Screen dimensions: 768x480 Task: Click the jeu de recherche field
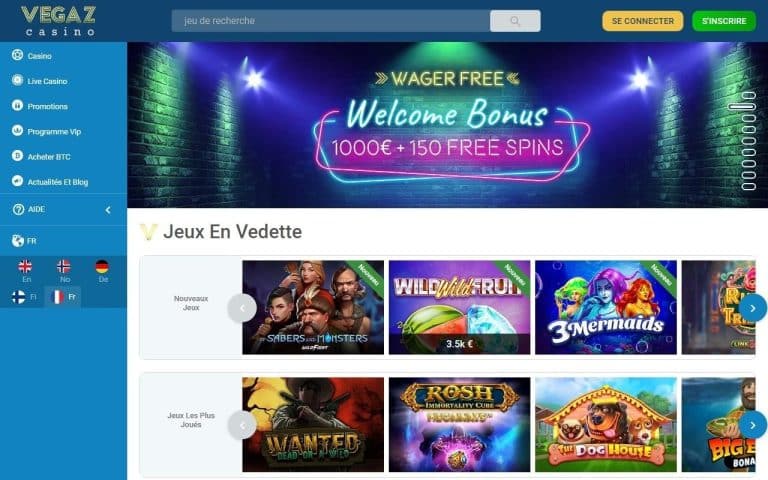[331, 21]
